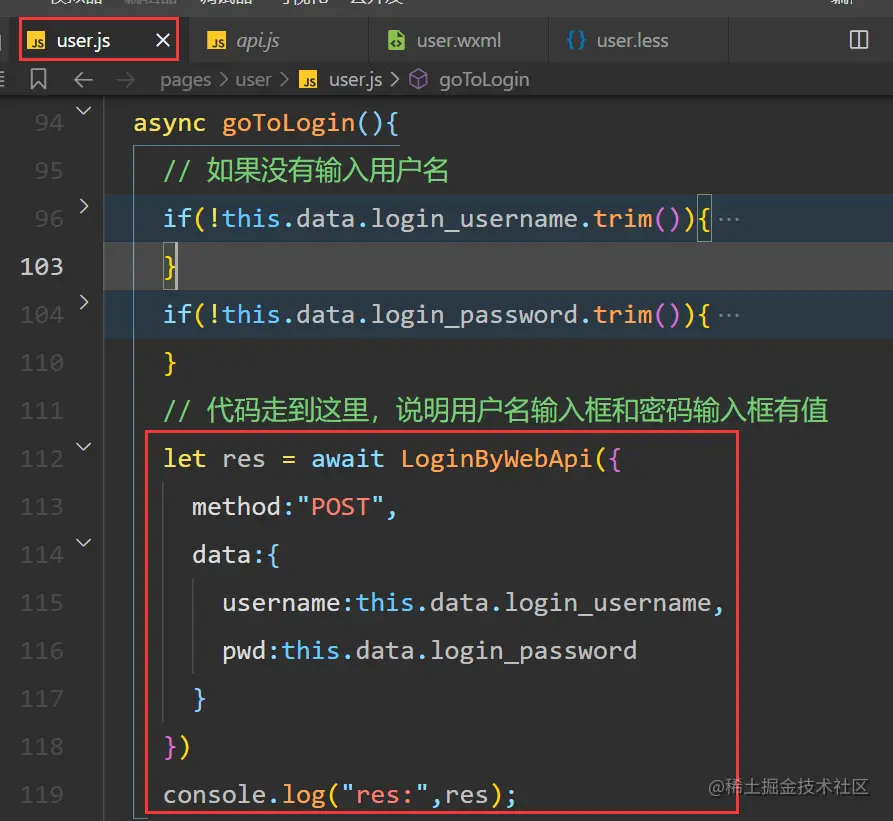Click the user folder breadcrumb
893x821 pixels.
tap(253, 80)
